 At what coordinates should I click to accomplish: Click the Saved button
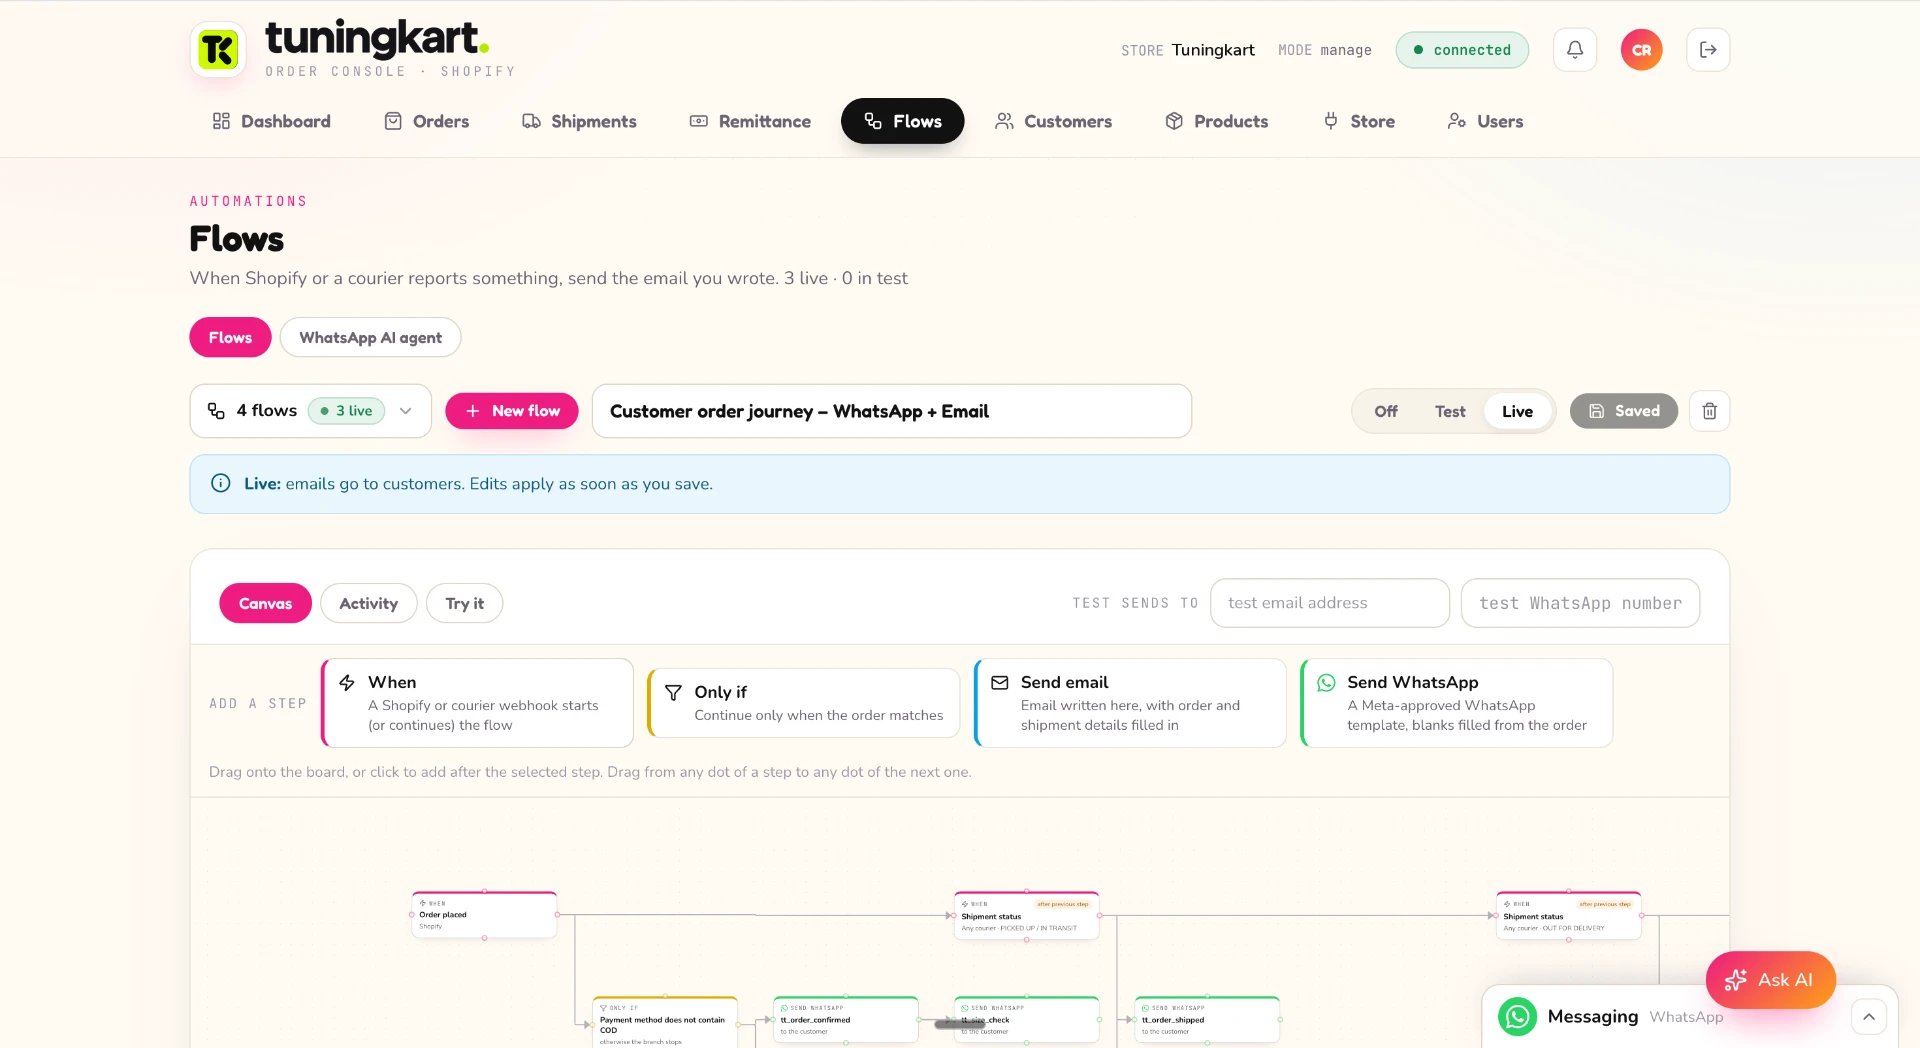[1623, 411]
